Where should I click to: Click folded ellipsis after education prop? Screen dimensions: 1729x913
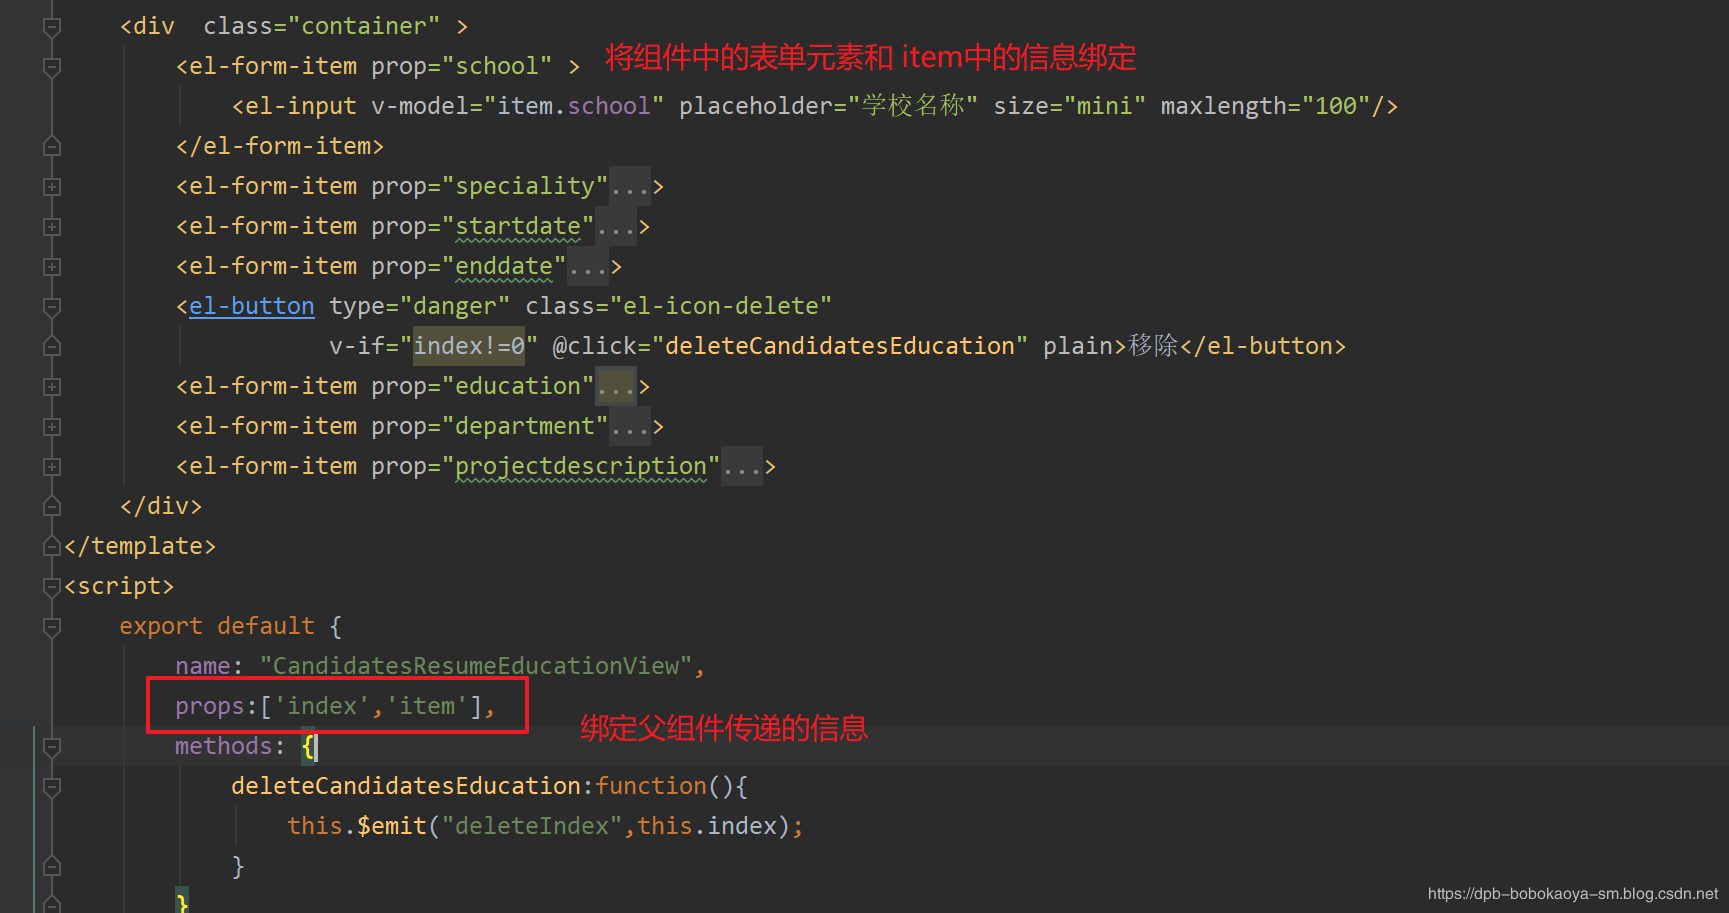click(616, 386)
